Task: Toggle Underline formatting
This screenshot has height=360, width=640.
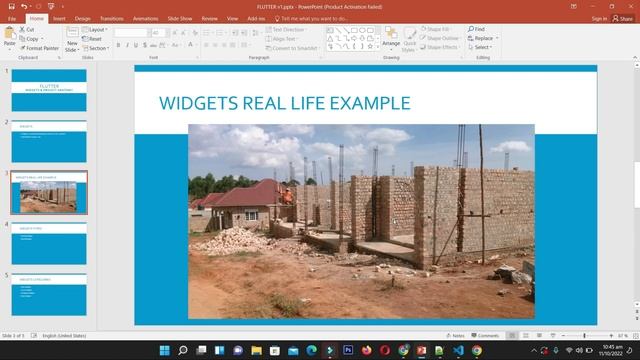Action: tap(136, 45)
